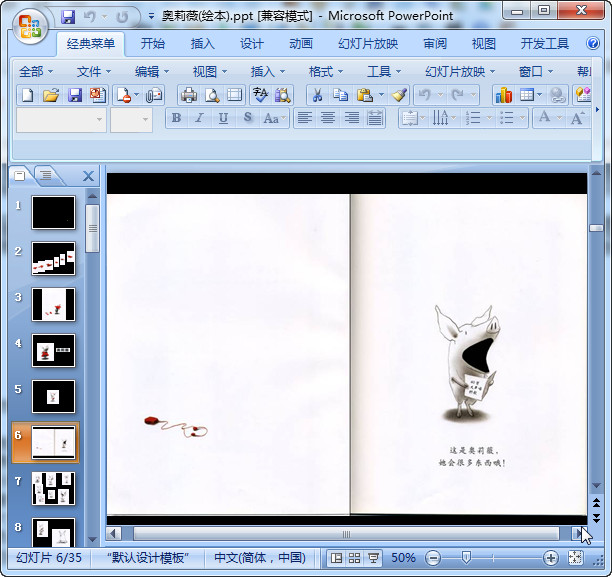Click the Insert Chart icon

click(x=503, y=95)
